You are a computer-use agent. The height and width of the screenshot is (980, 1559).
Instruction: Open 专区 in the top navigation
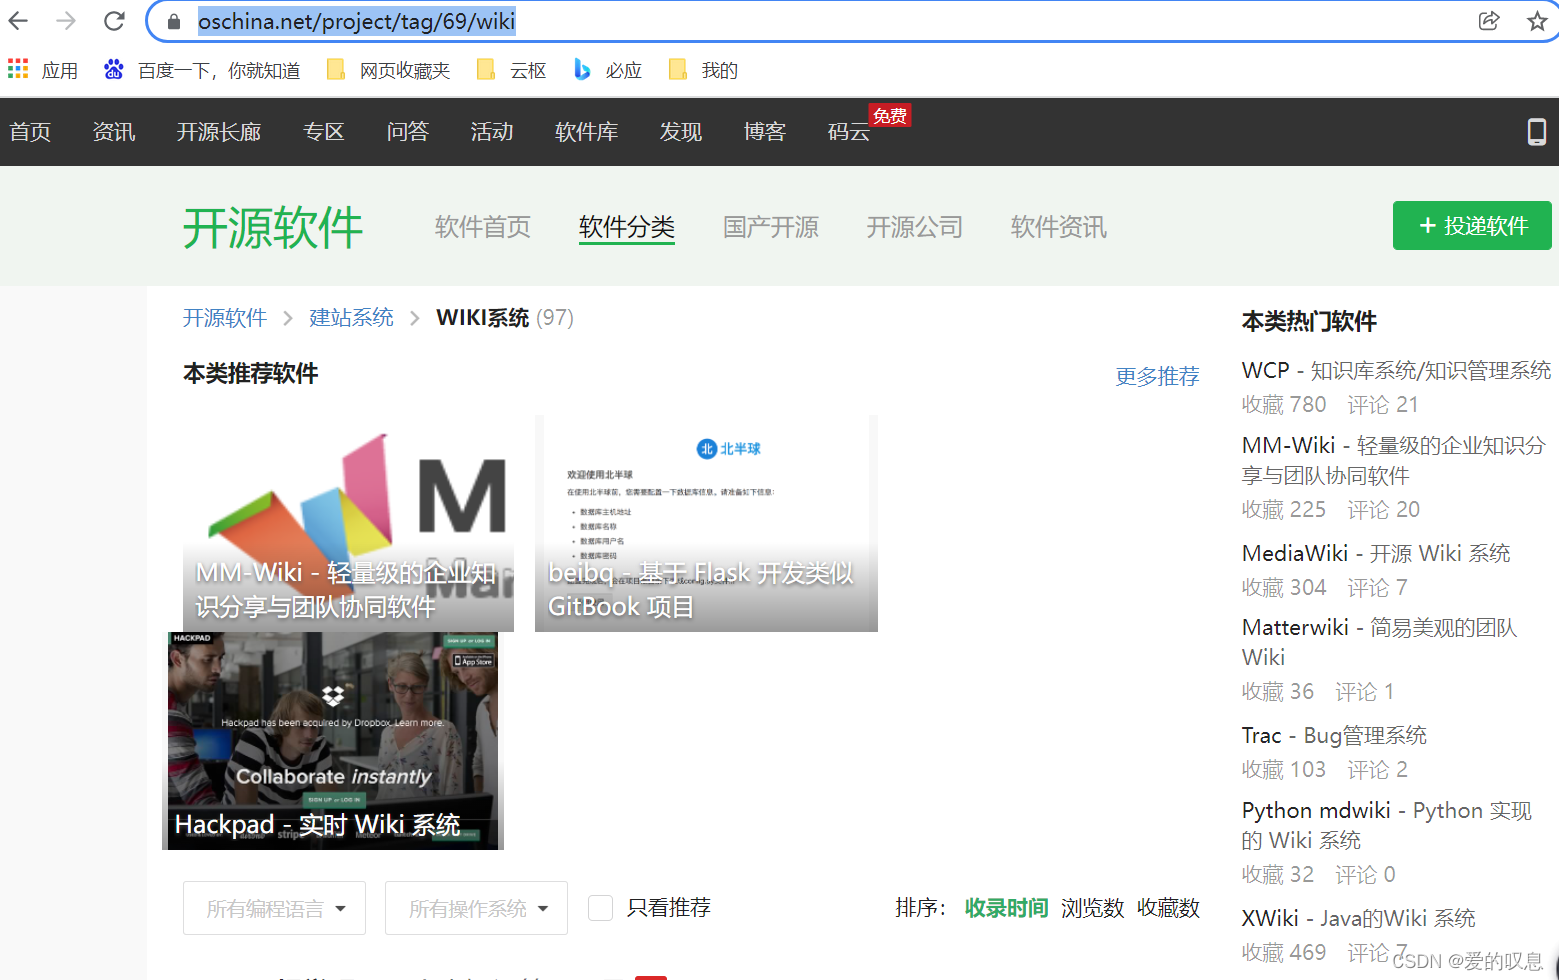pyautogui.click(x=324, y=132)
